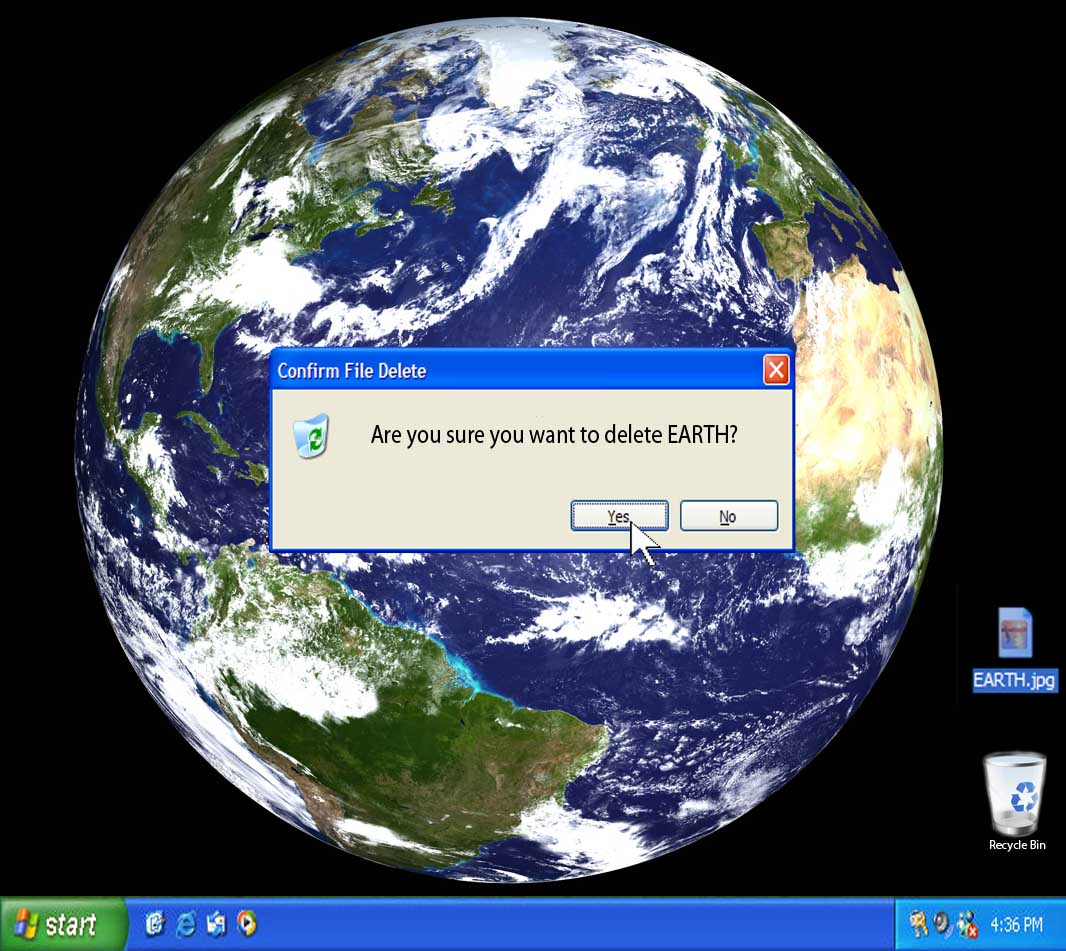
Task: Cancel deletion by clicking No
Action: [x=728, y=516]
